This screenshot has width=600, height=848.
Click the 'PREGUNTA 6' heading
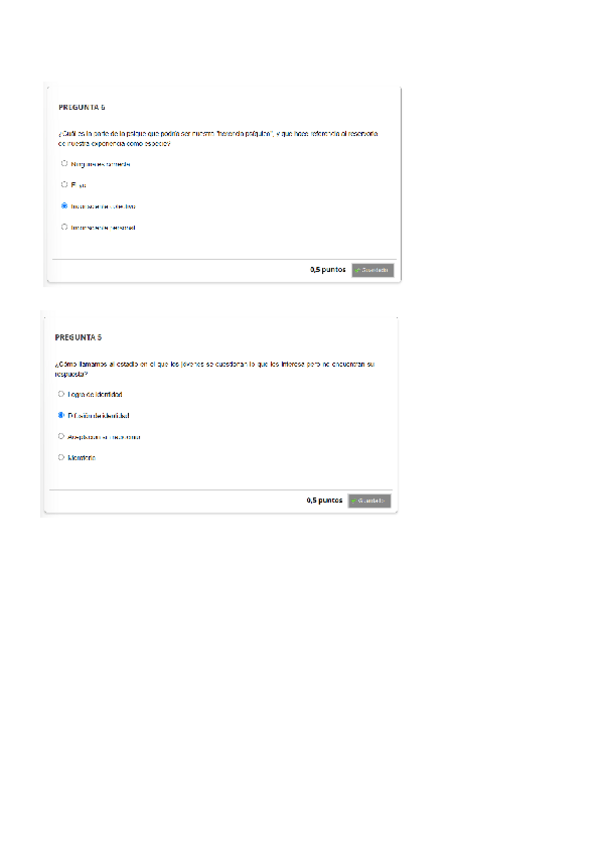coord(82,108)
